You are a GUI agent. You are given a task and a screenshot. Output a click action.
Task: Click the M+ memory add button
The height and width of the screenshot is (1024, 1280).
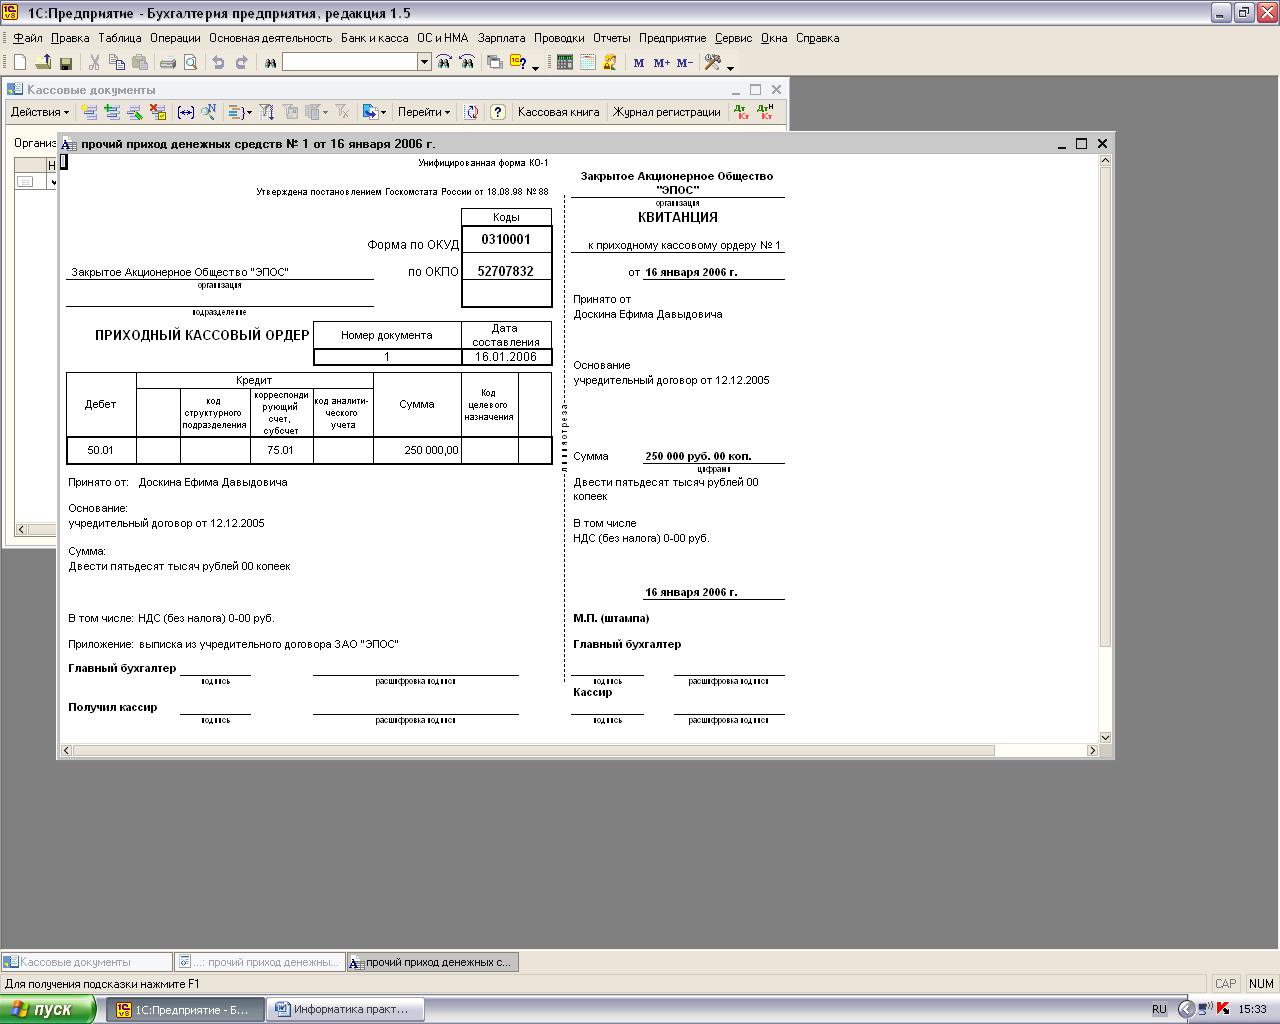(661, 62)
